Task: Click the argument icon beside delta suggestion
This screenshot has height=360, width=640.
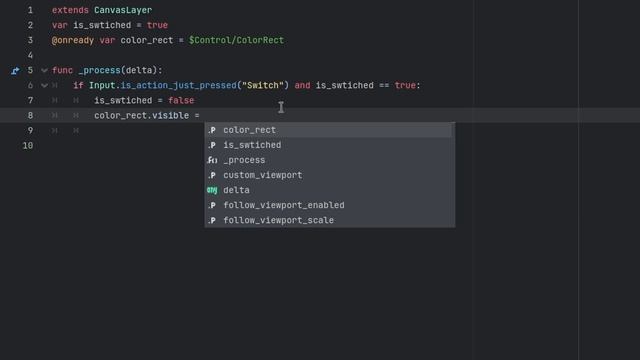Action: tap(212, 190)
